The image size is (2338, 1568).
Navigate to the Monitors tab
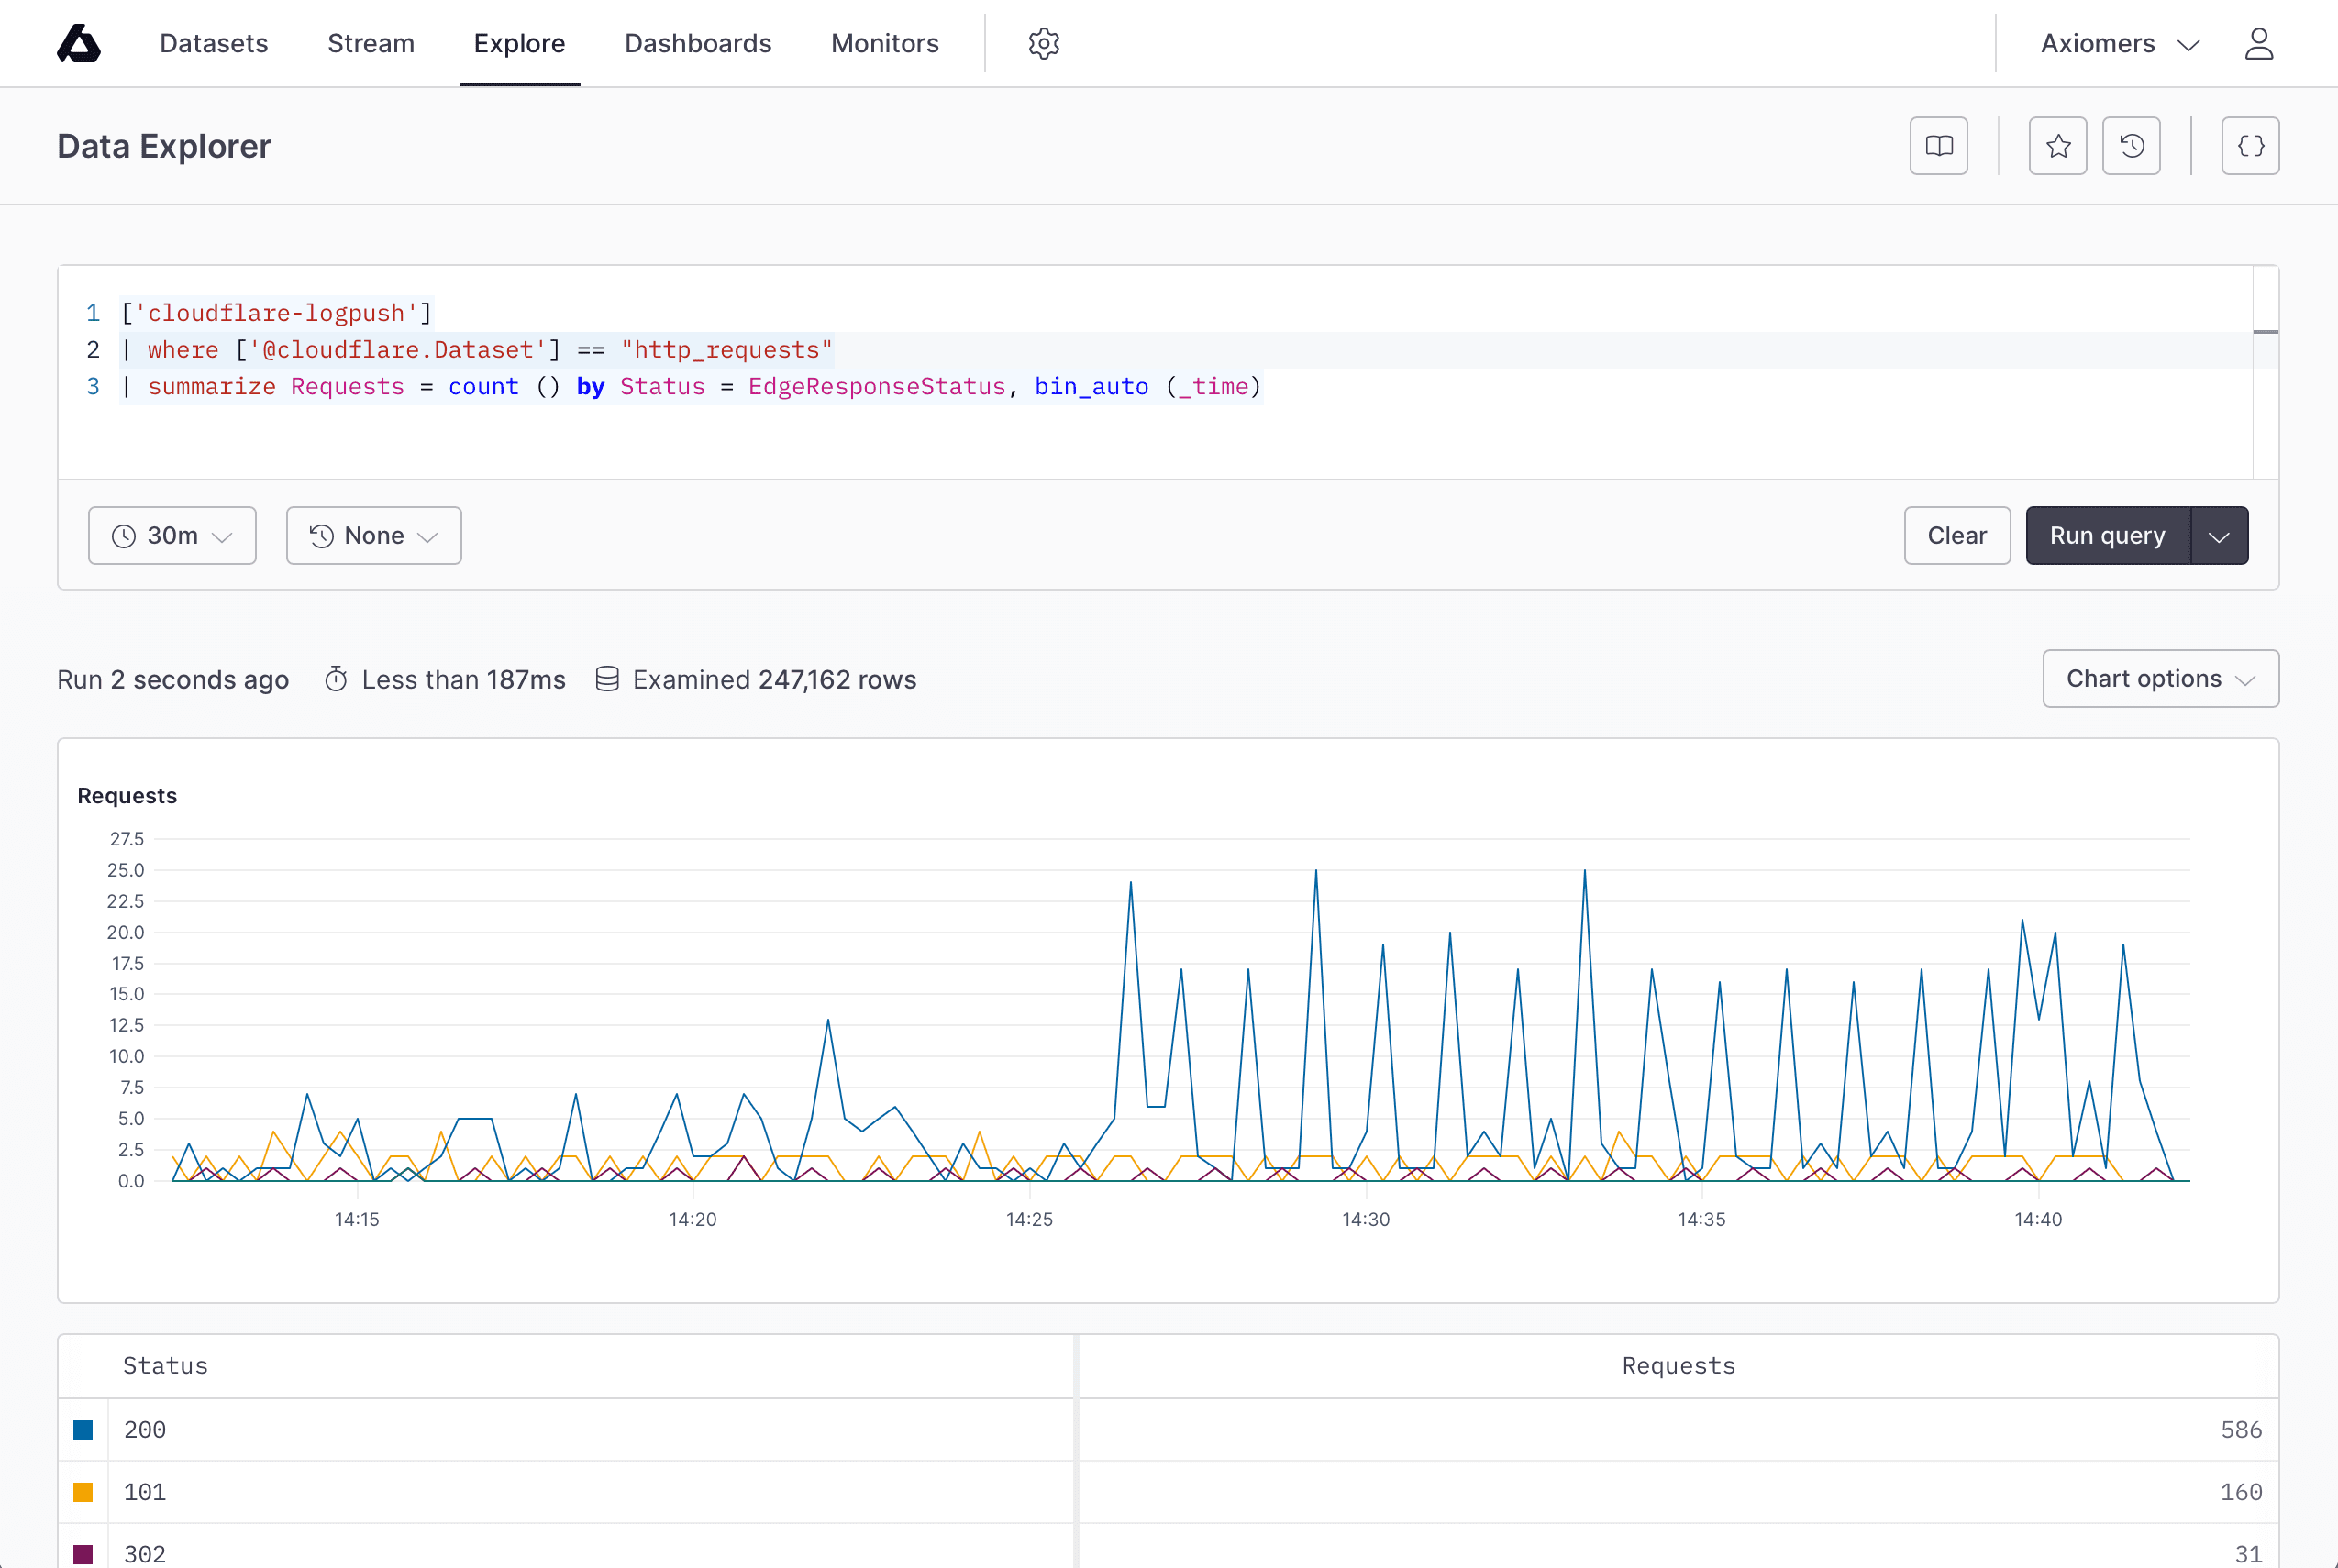point(885,43)
